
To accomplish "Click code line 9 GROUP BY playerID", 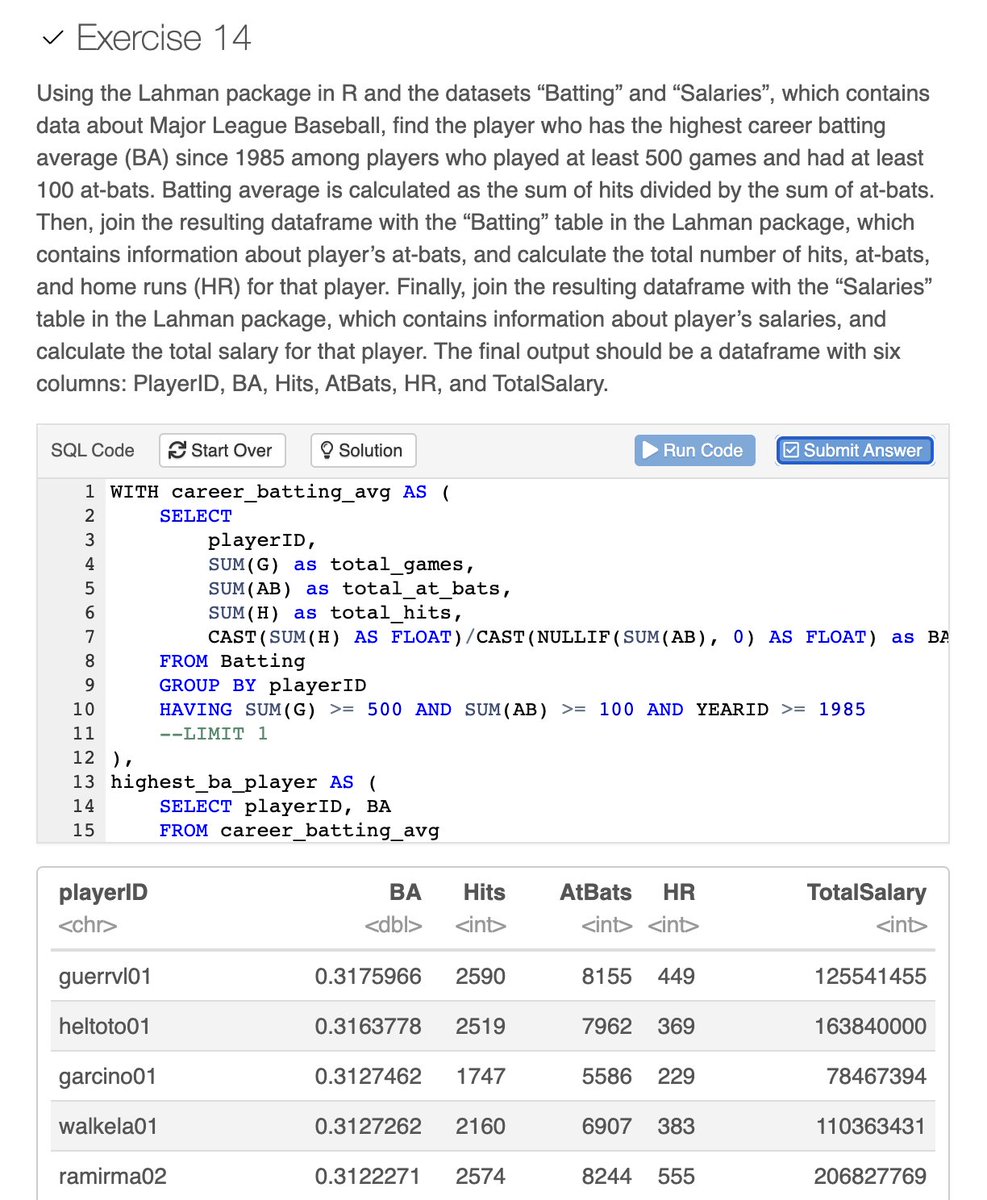I will click(x=263, y=685).
